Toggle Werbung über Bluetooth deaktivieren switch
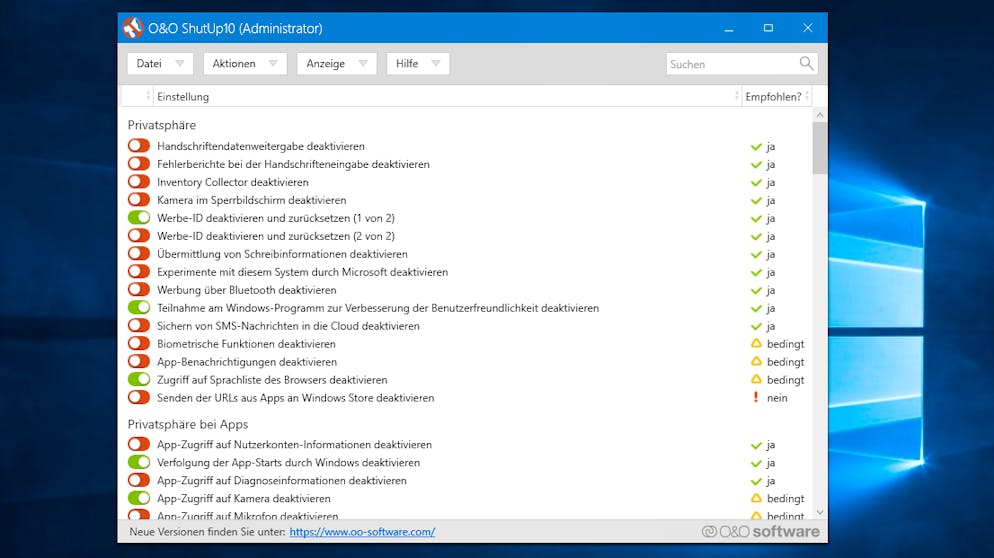This screenshot has height=558, width=994. [x=139, y=290]
